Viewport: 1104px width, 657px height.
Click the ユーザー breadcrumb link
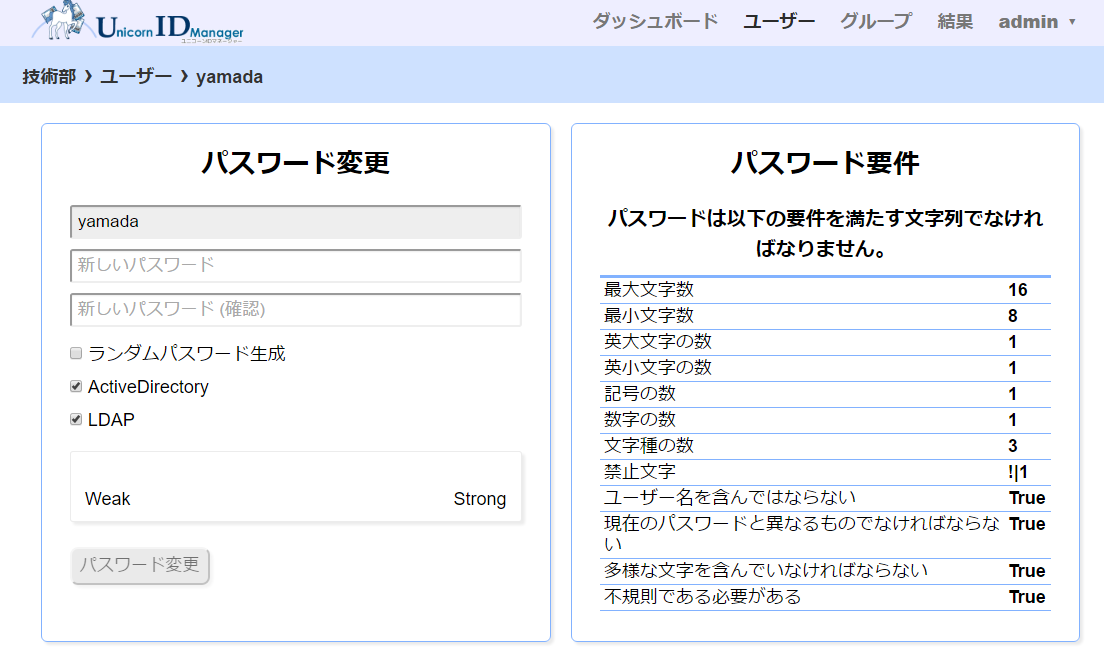click(136, 76)
